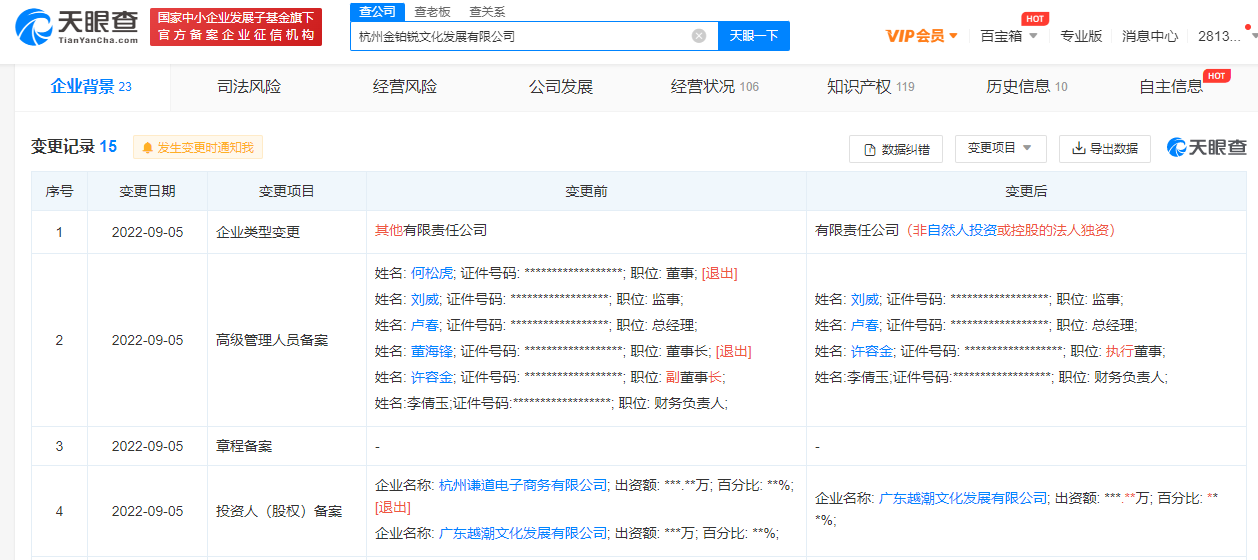Image resolution: width=1258 pixels, height=560 pixels.
Task: Click the bell icon for change notifications
Action: click(x=148, y=148)
